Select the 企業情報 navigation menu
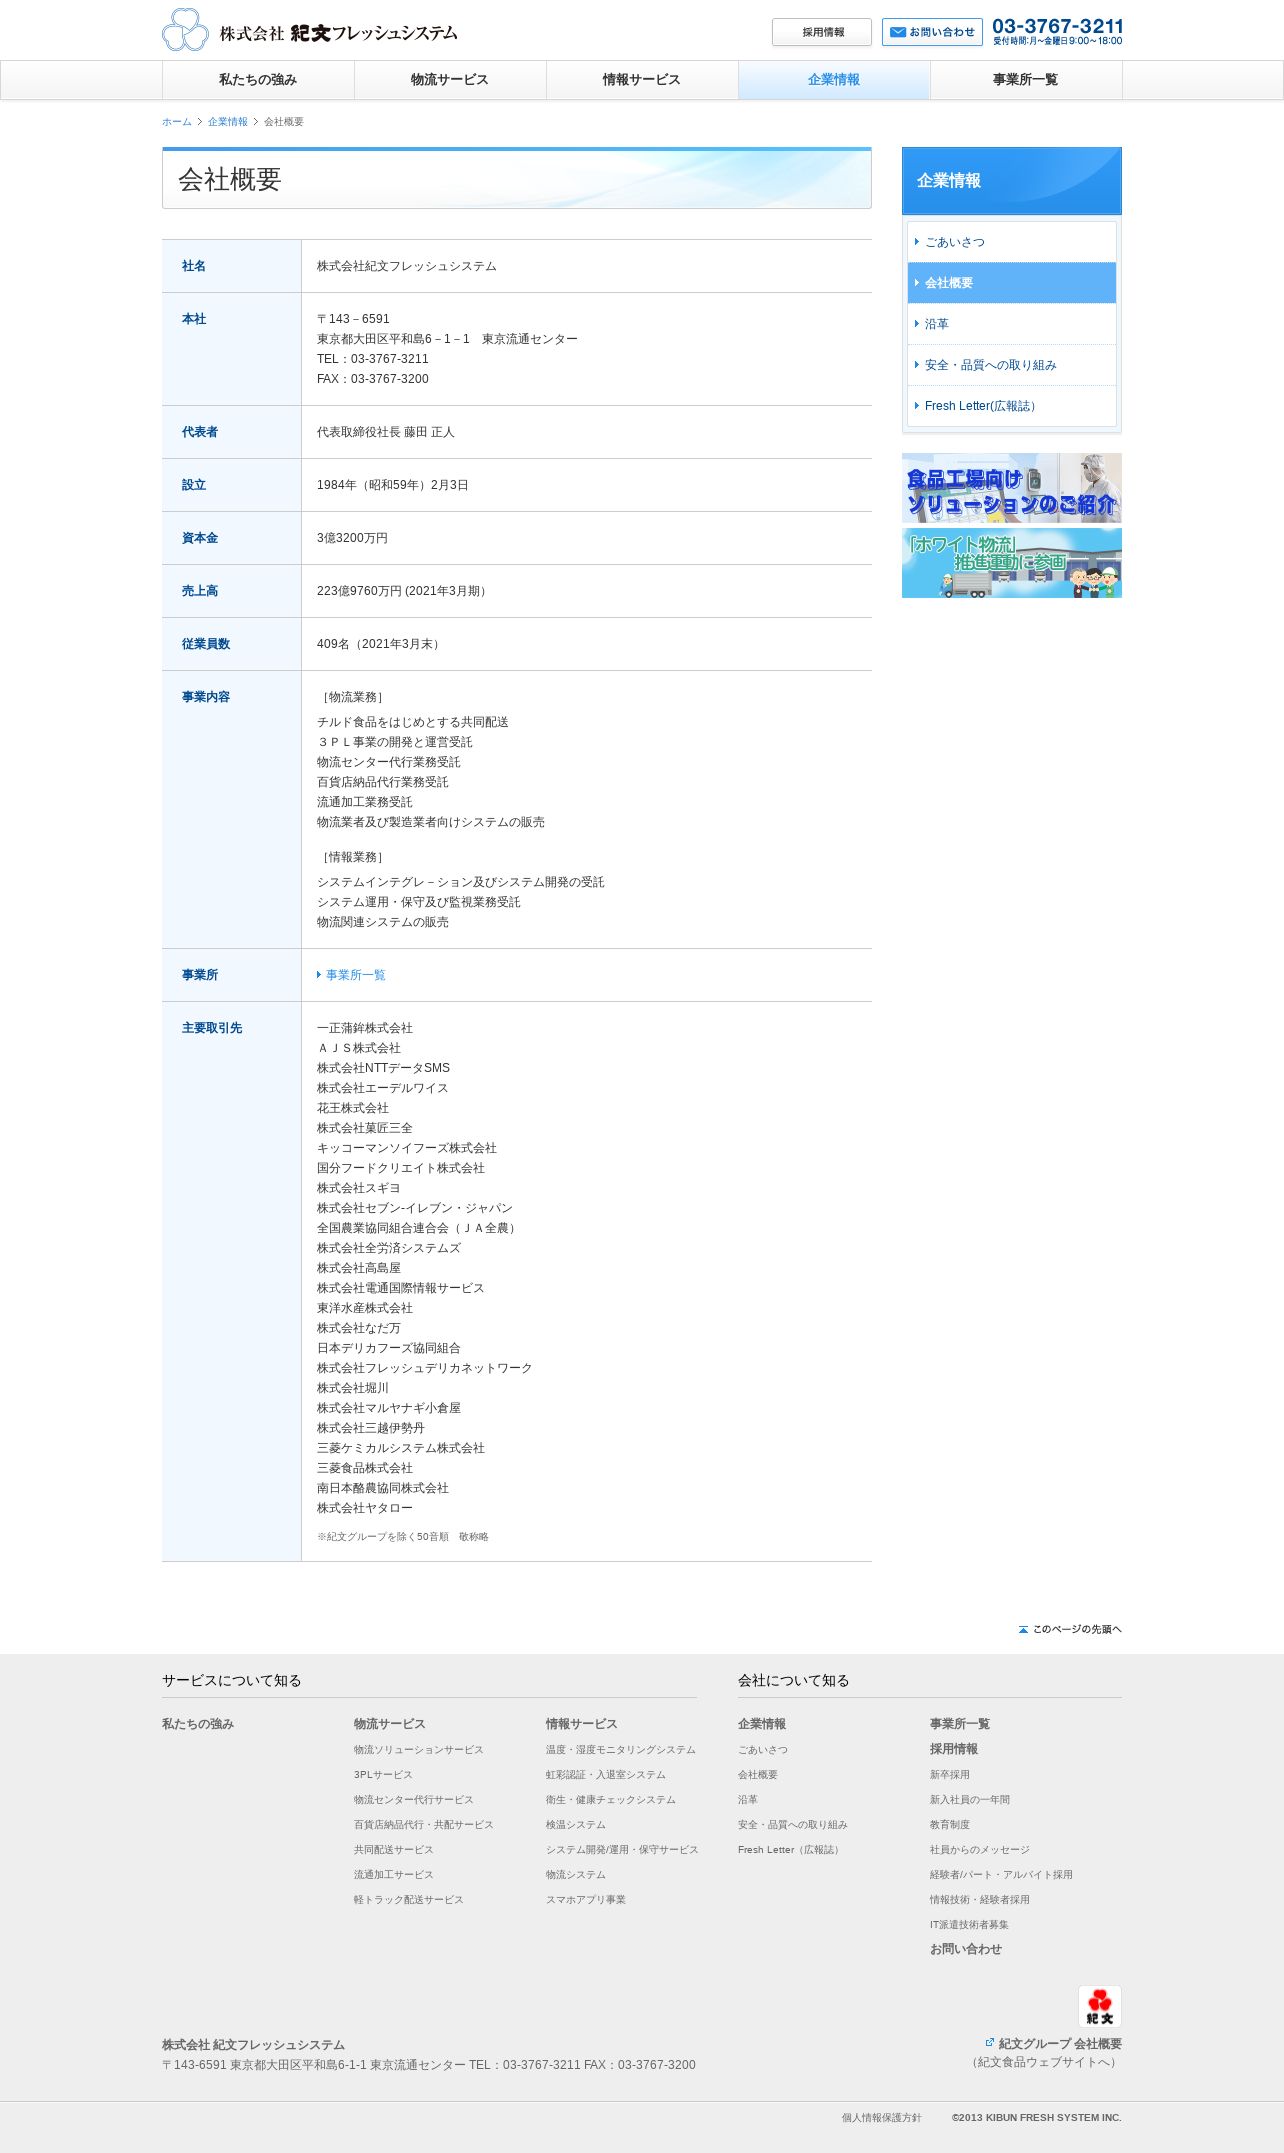 (834, 80)
